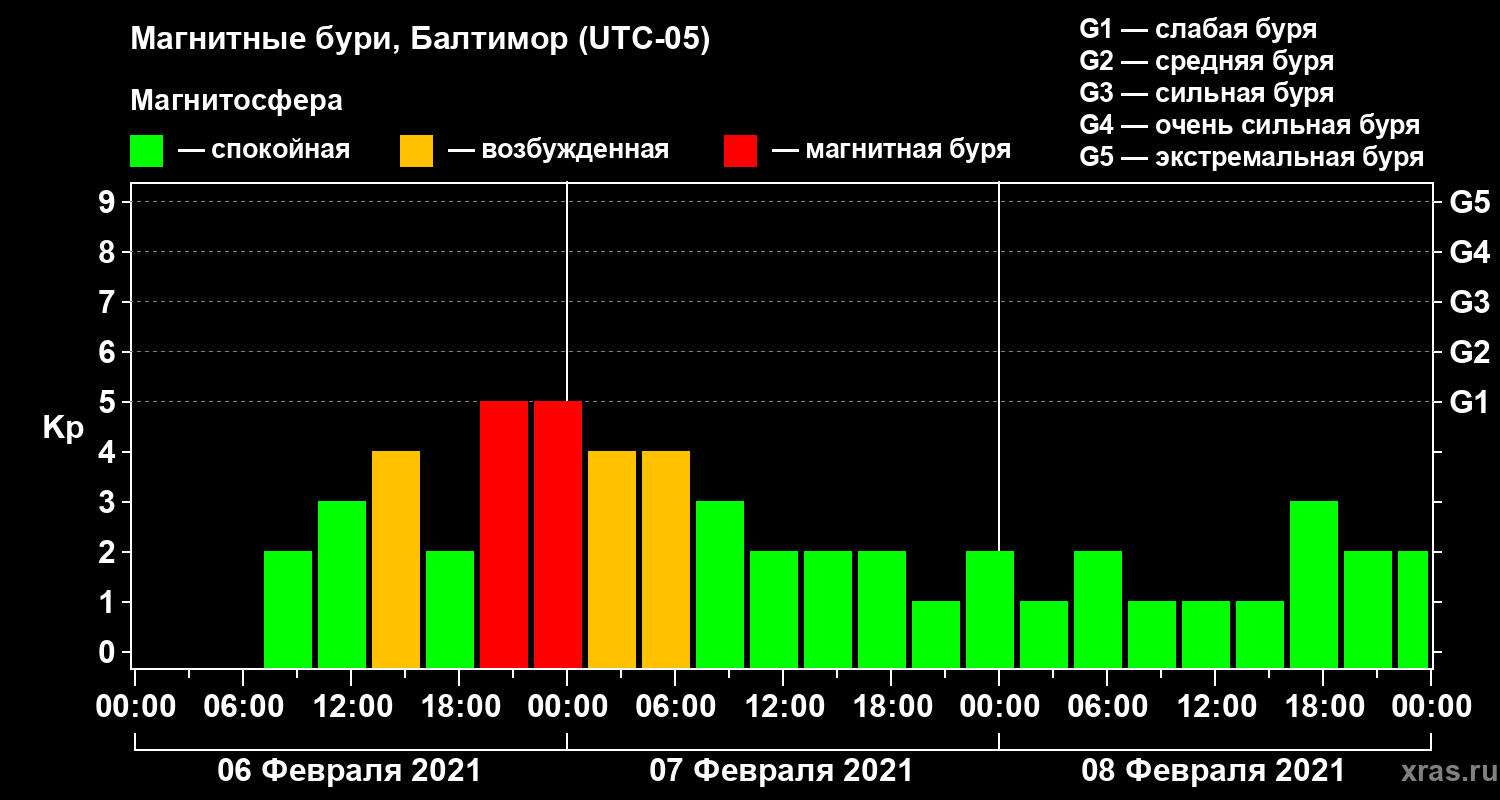
Task: Click the G5 label on the right axis
Action: point(1470,202)
